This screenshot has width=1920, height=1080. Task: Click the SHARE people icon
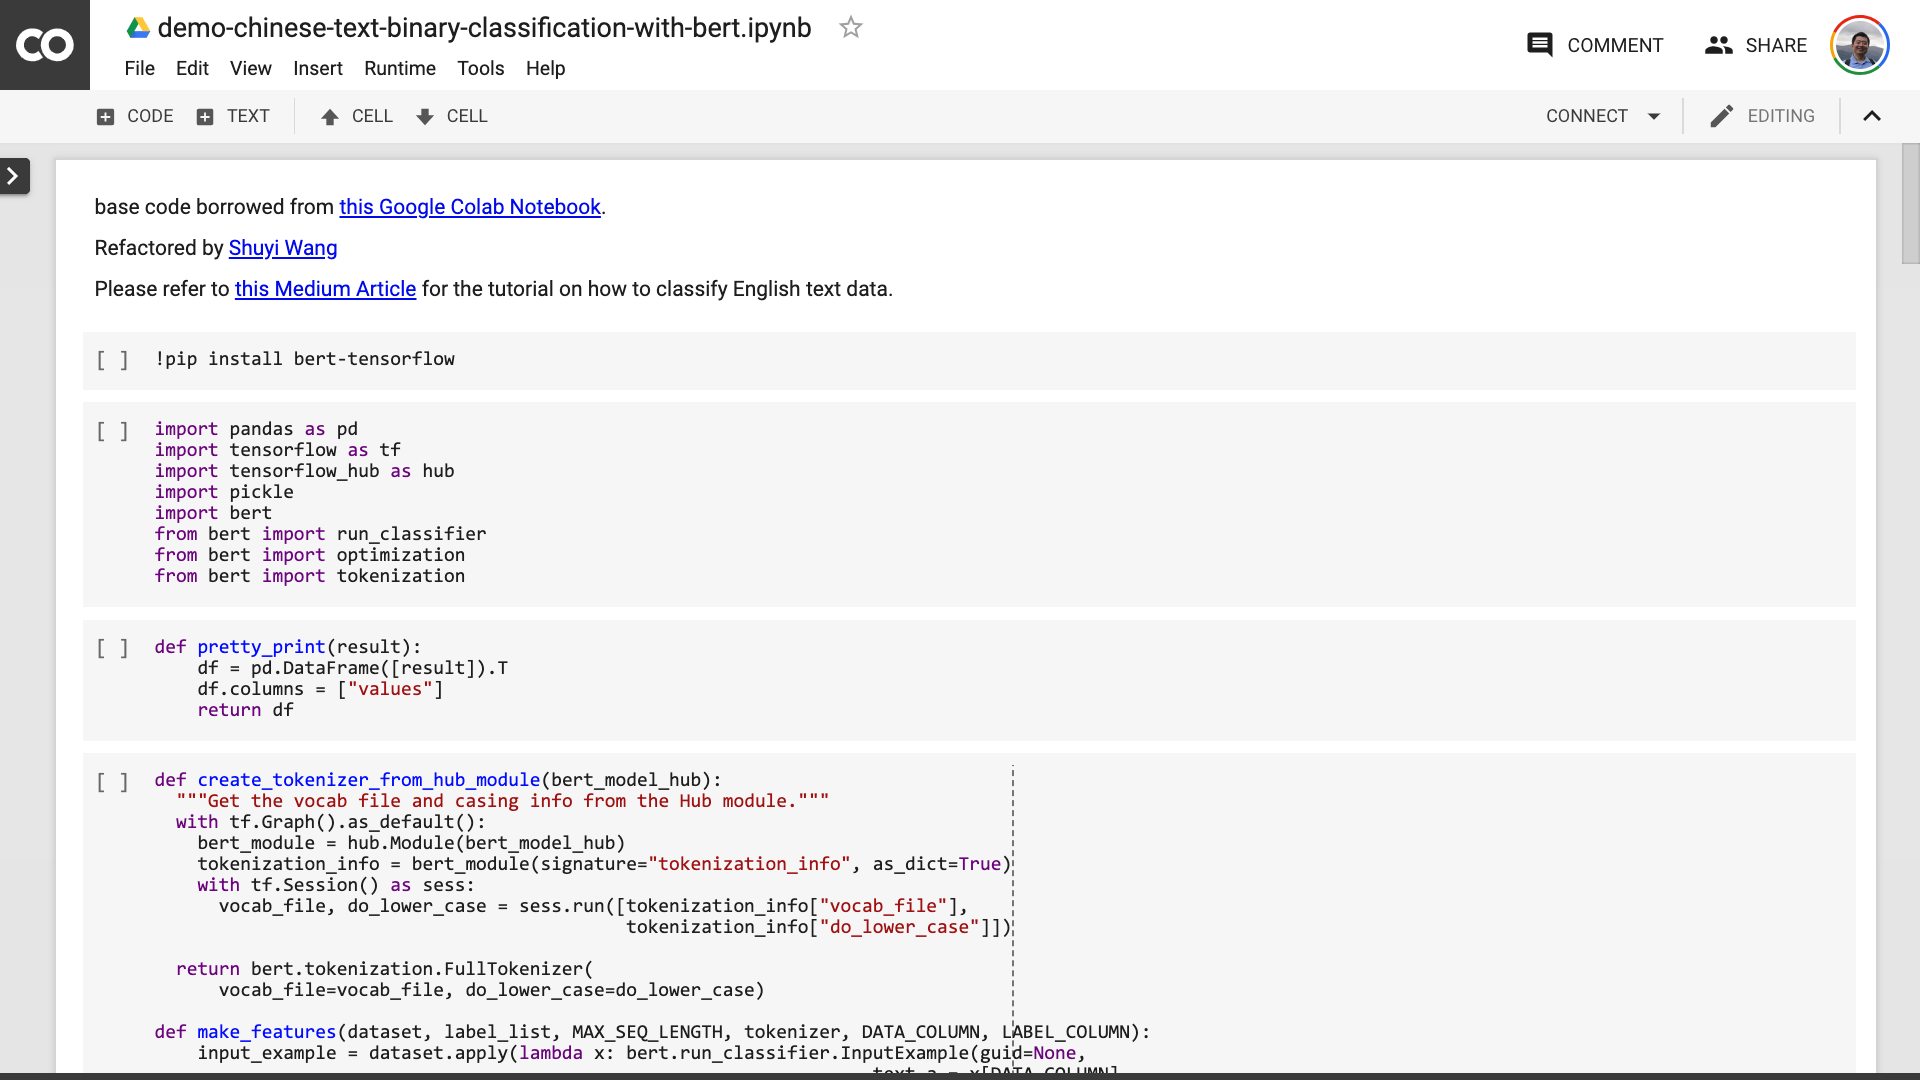[1718, 45]
